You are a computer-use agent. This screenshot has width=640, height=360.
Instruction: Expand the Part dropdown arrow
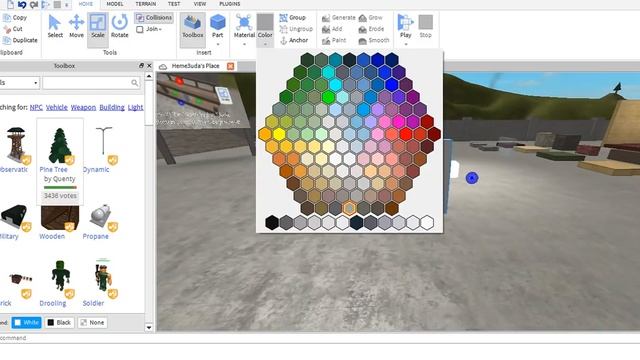click(218, 44)
